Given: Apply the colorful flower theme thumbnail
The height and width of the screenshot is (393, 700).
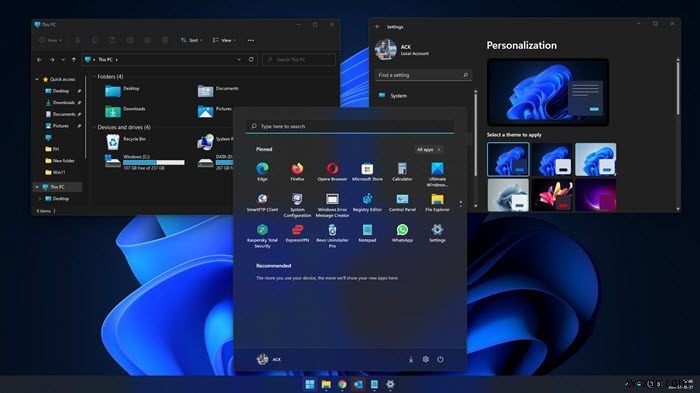Looking at the screenshot, I should (x=552, y=195).
